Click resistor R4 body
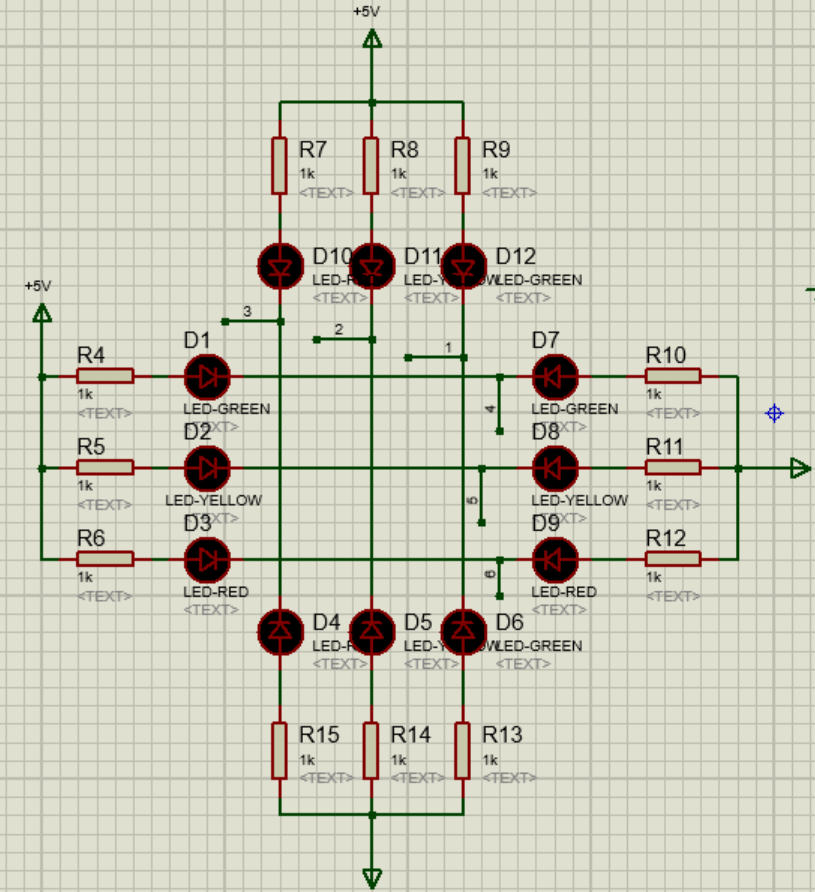The width and height of the screenshot is (815, 892). point(105,376)
